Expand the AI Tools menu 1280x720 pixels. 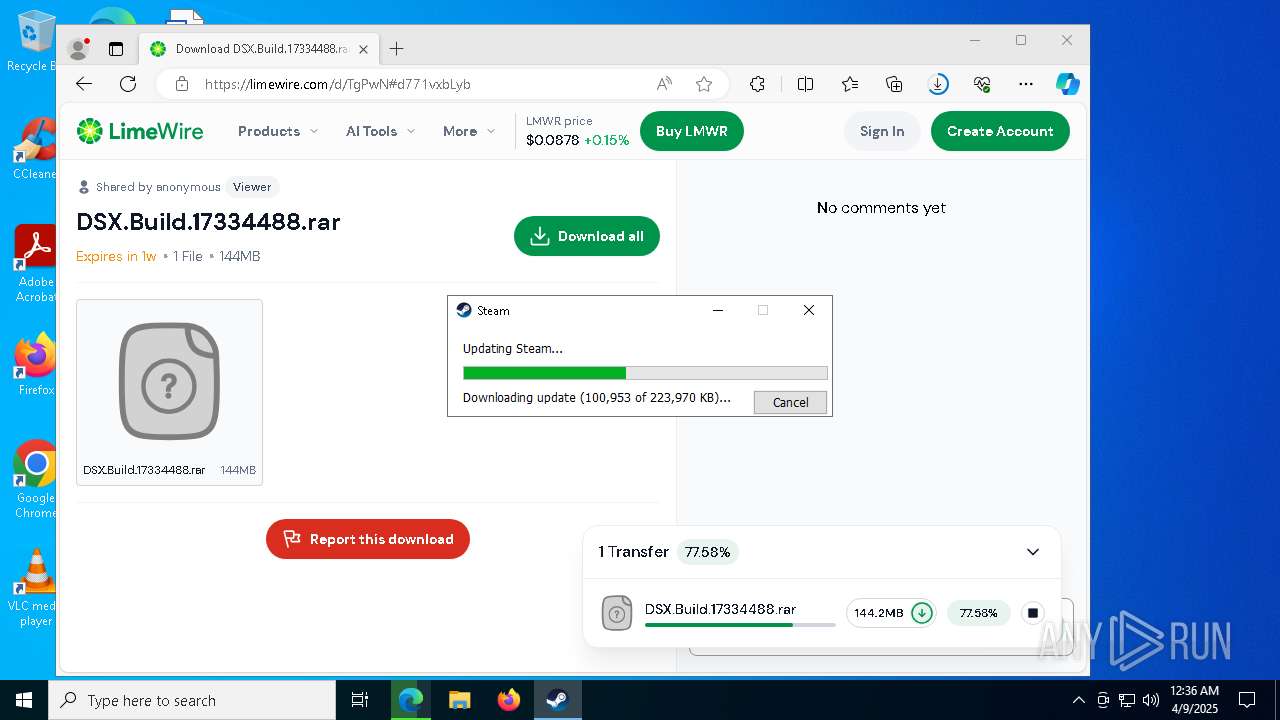(379, 131)
